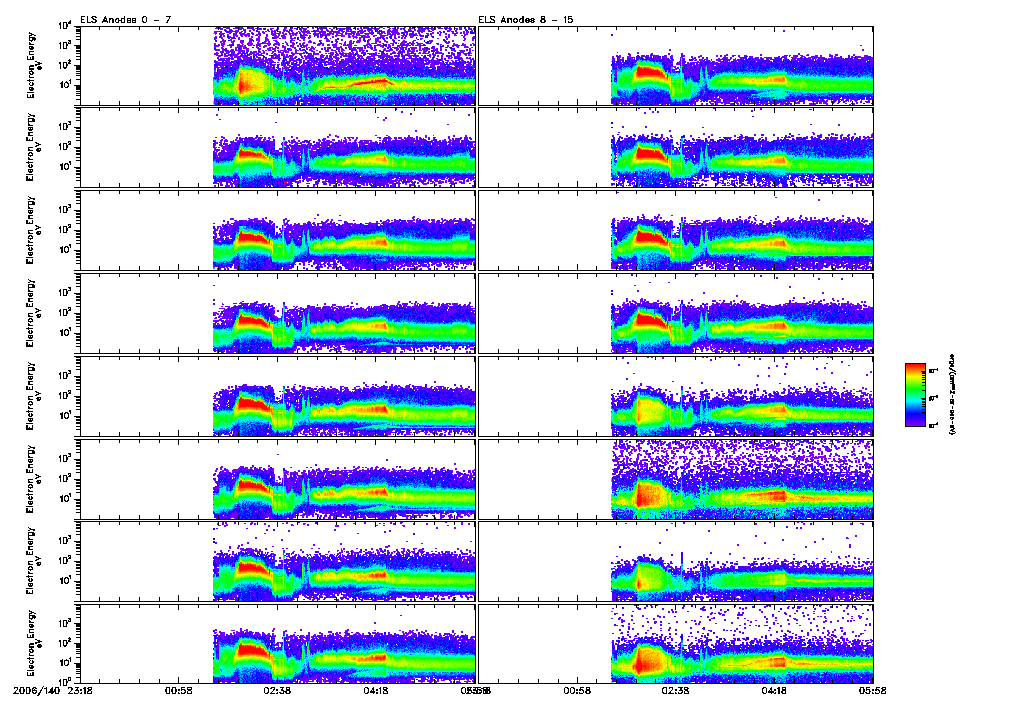
Task: Click "02:38" time label under Anodes 8 - 15 column
Action: pyautogui.click(x=675, y=690)
